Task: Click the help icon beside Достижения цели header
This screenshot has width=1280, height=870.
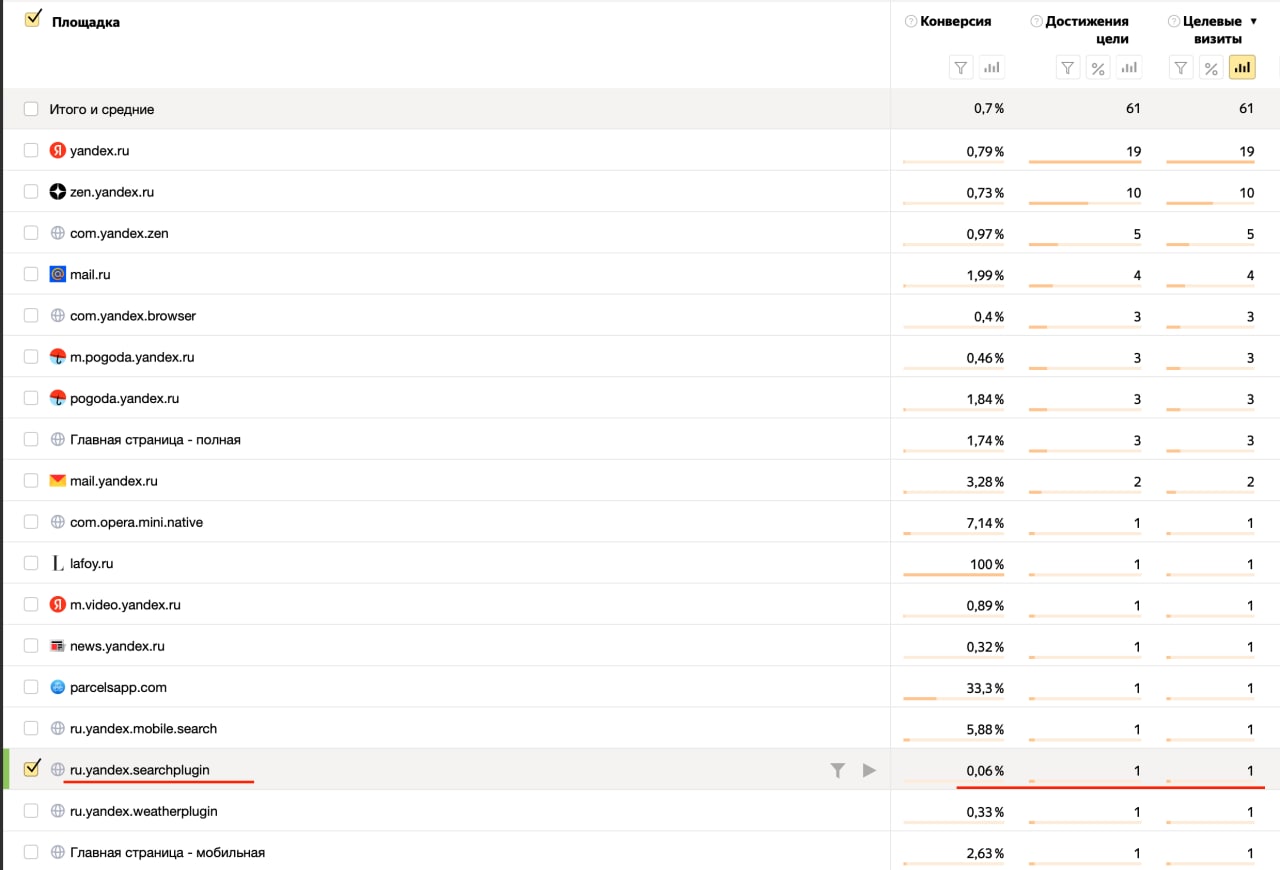Action: point(1036,21)
